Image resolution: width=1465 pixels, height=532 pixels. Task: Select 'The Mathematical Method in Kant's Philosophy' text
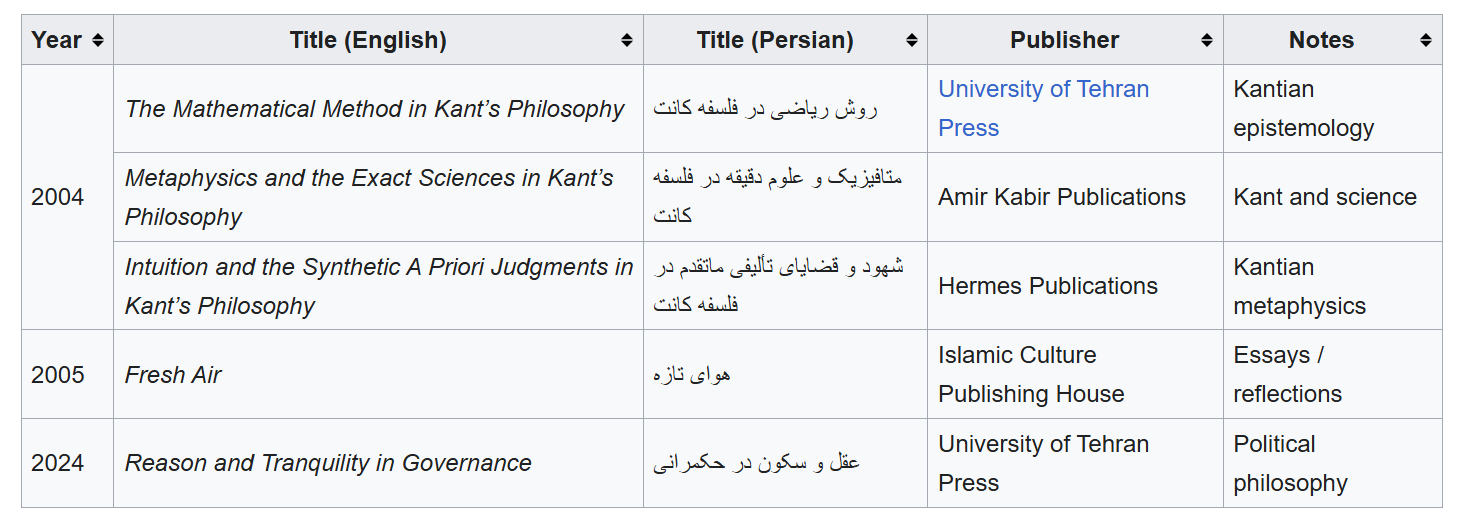[375, 109]
